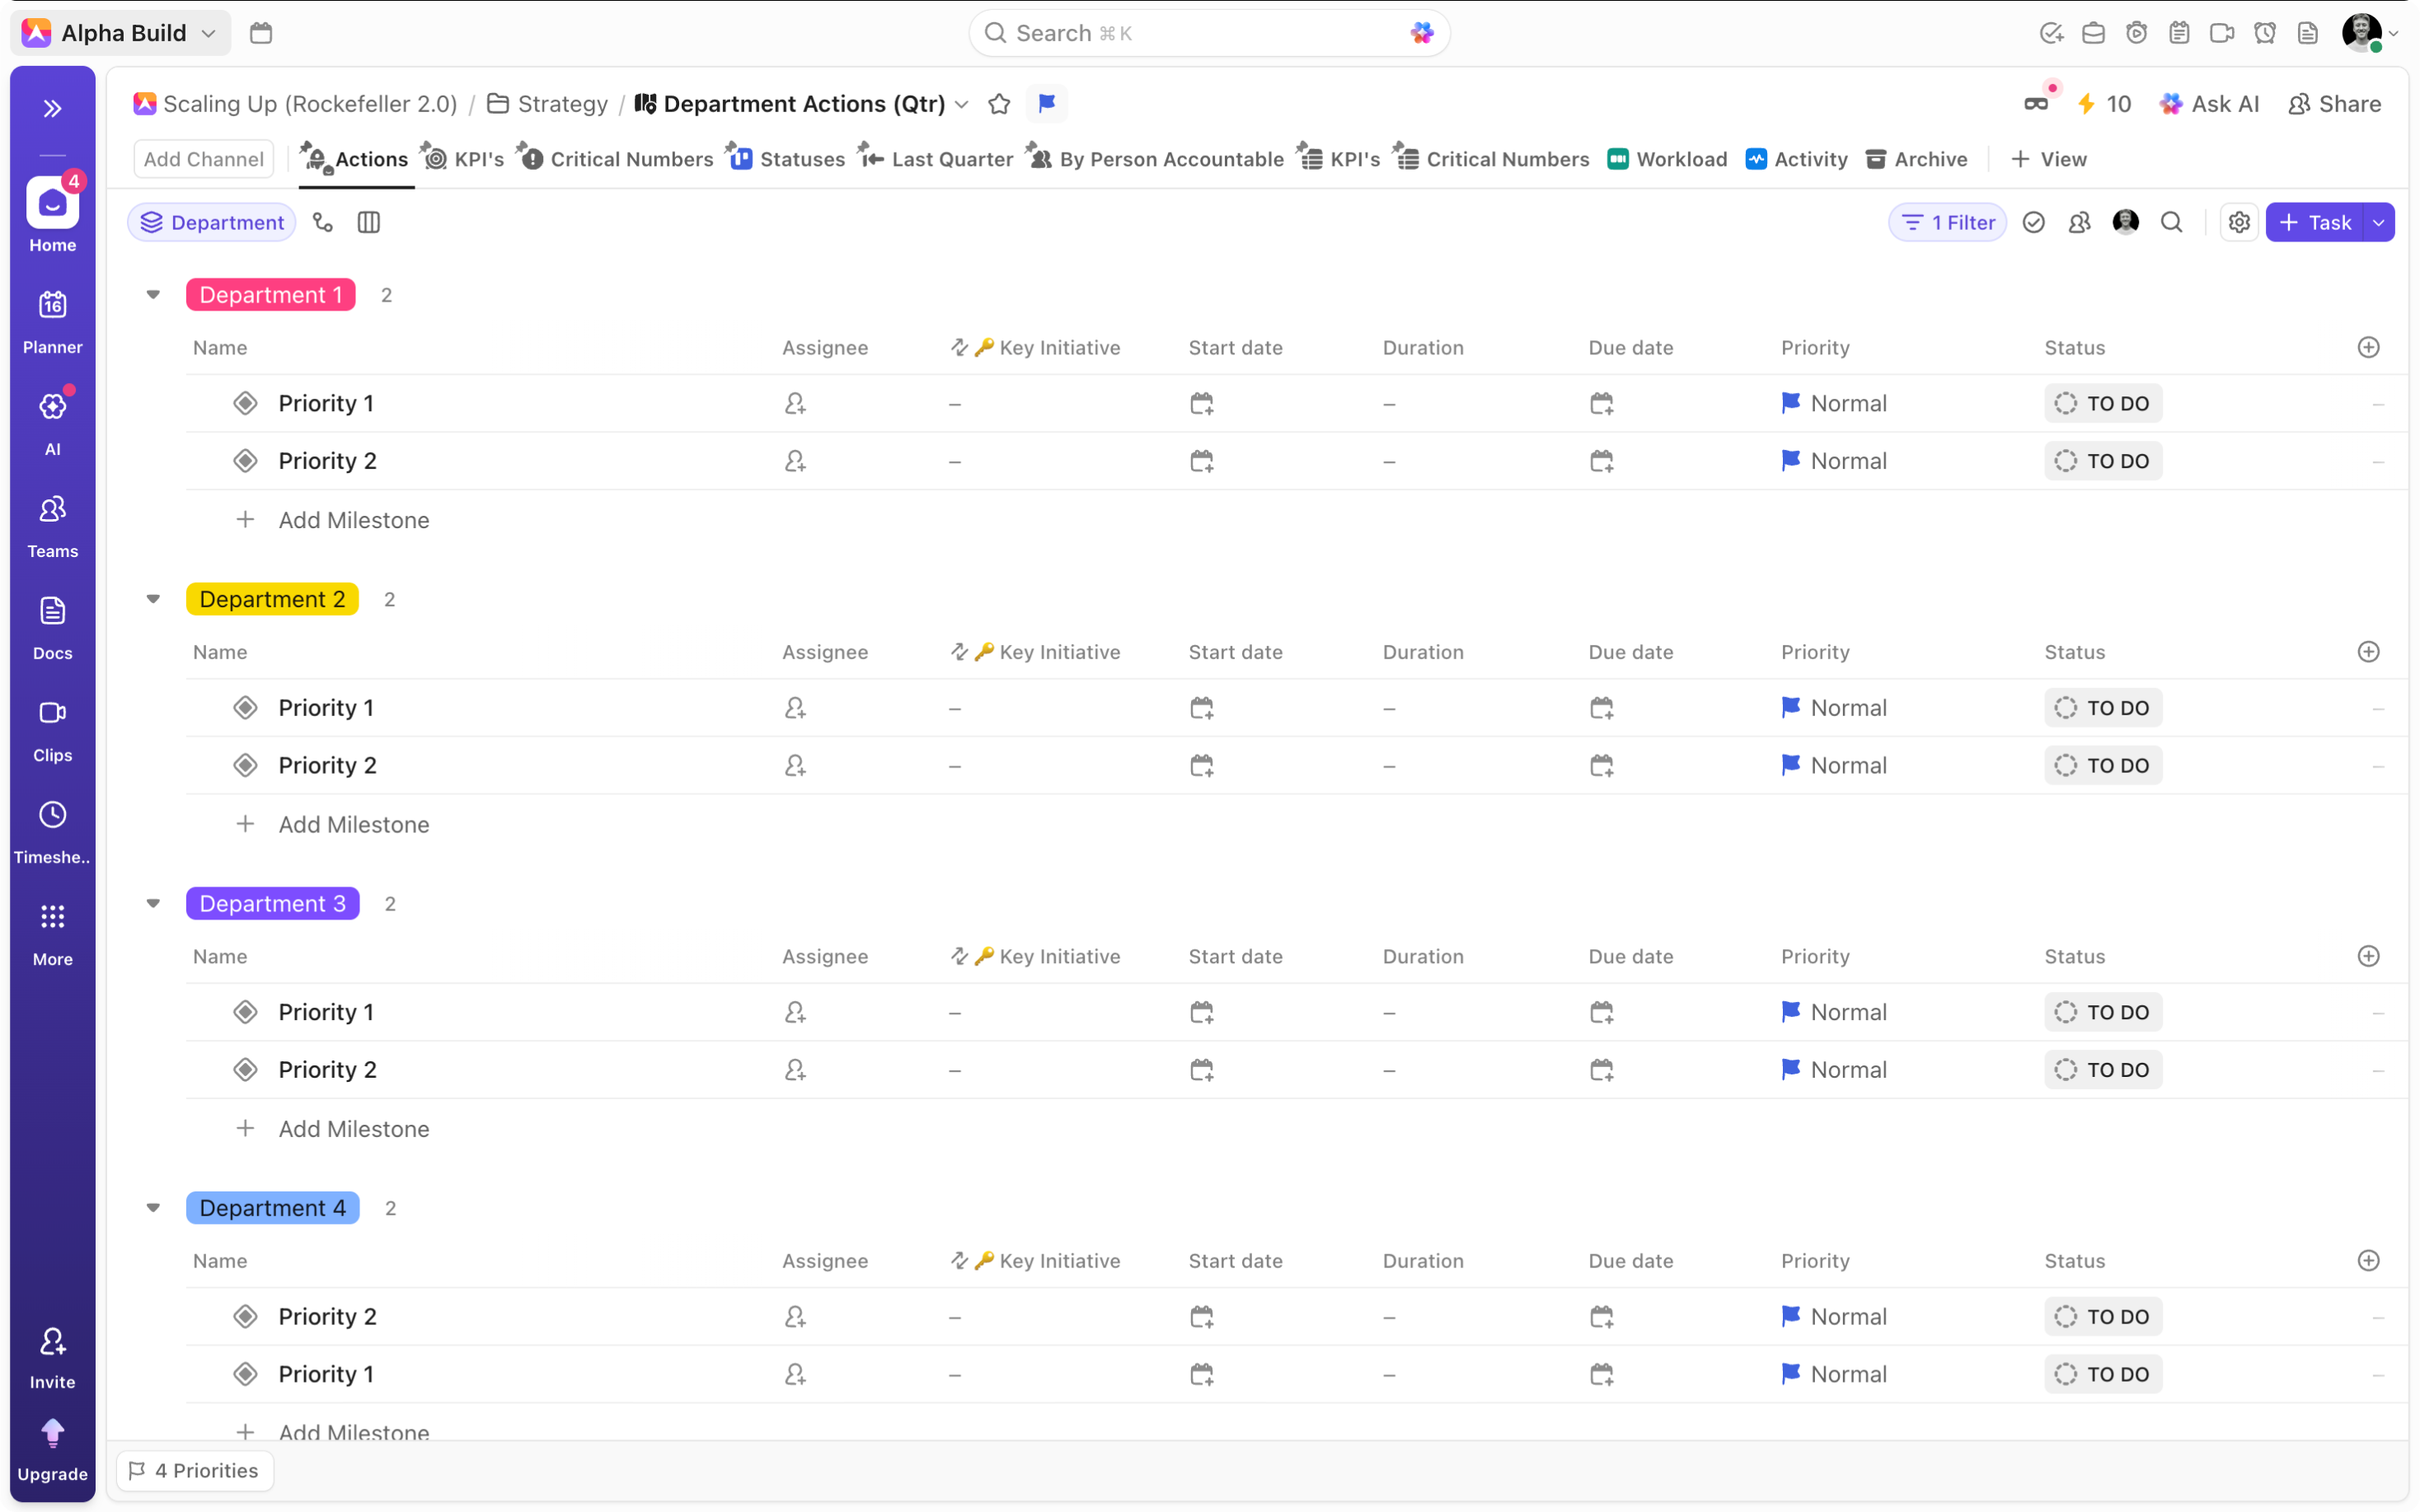Switch to the Workload view tab
The height and width of the screenshot is (1512, 2420).
point(1667,159)
